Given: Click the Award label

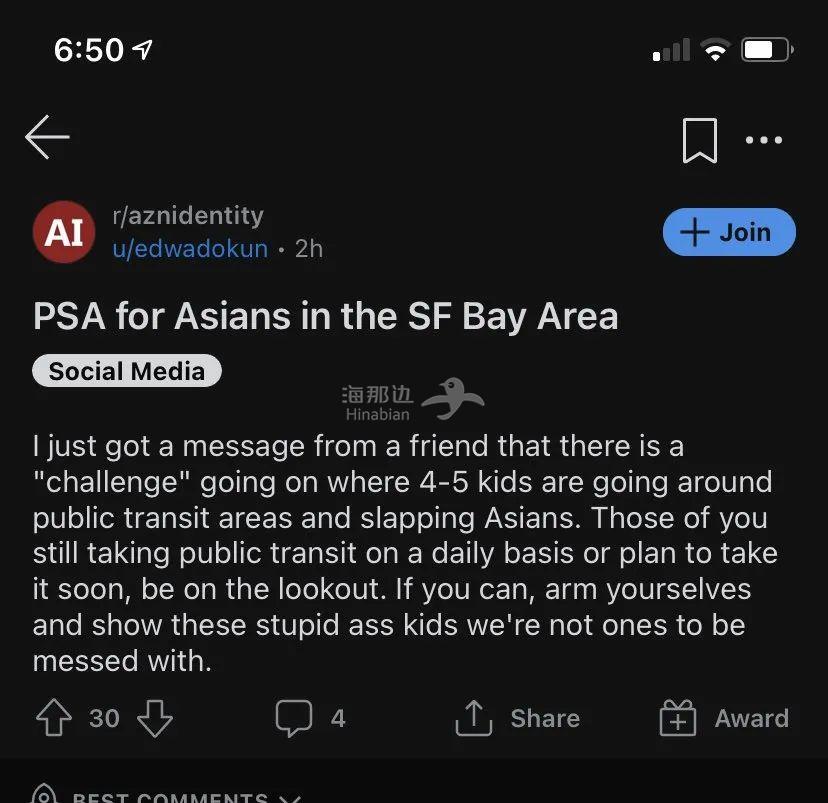Looking at the screenshot, I should [751, 719].
